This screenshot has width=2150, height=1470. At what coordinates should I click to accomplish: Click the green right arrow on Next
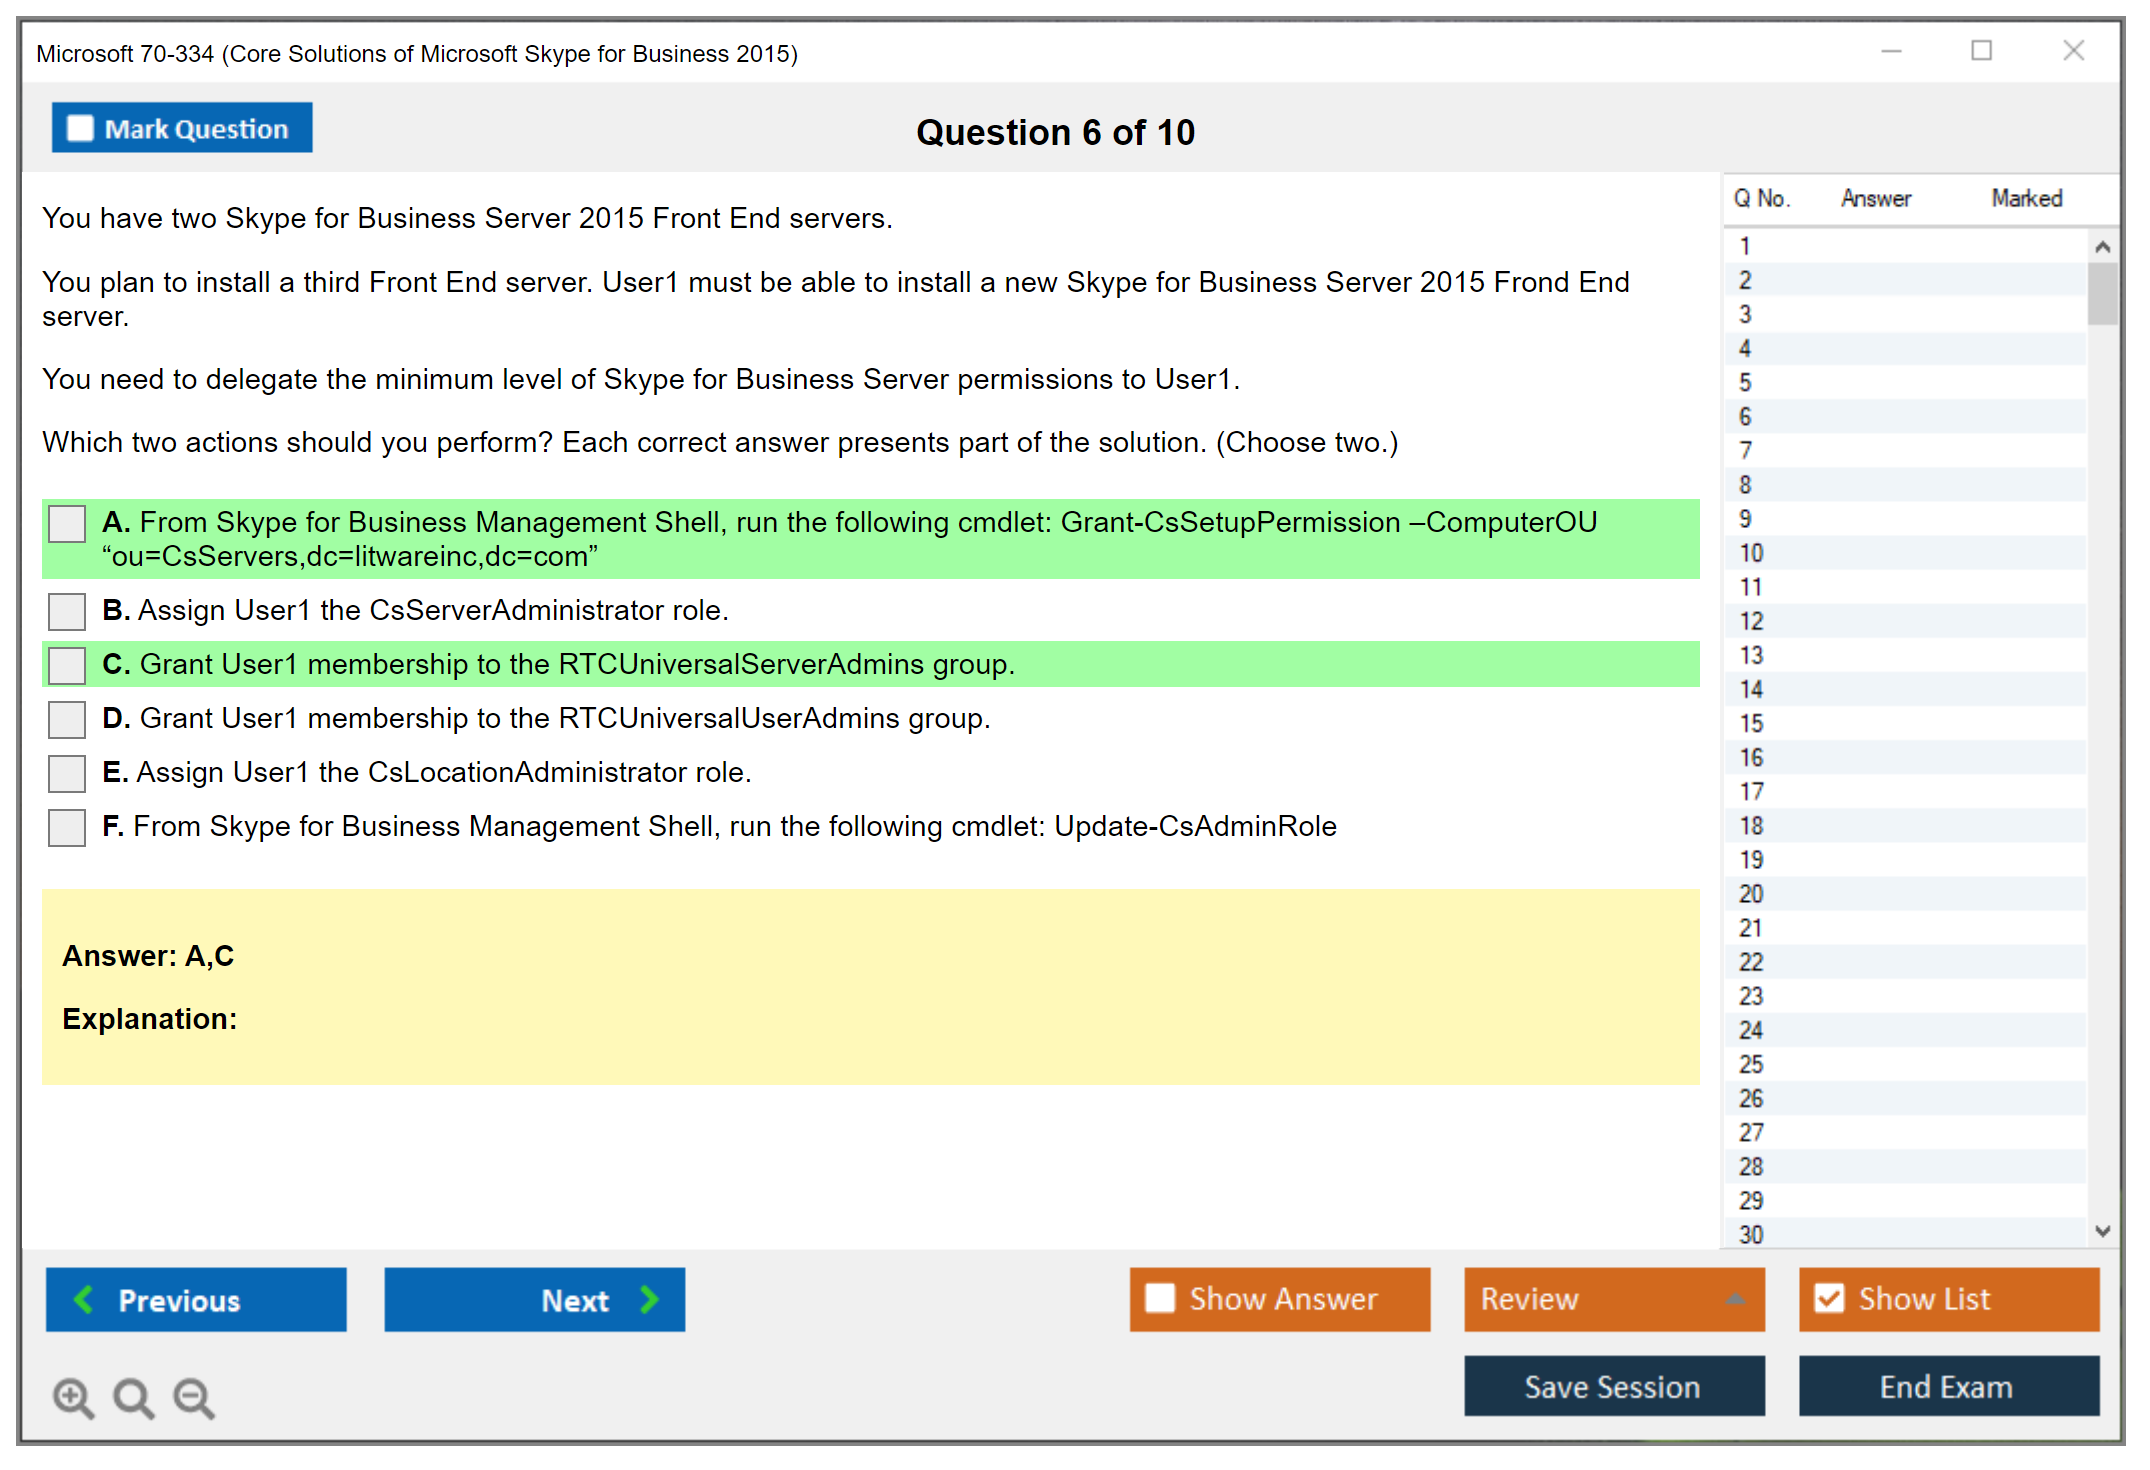pos(650,1299)
